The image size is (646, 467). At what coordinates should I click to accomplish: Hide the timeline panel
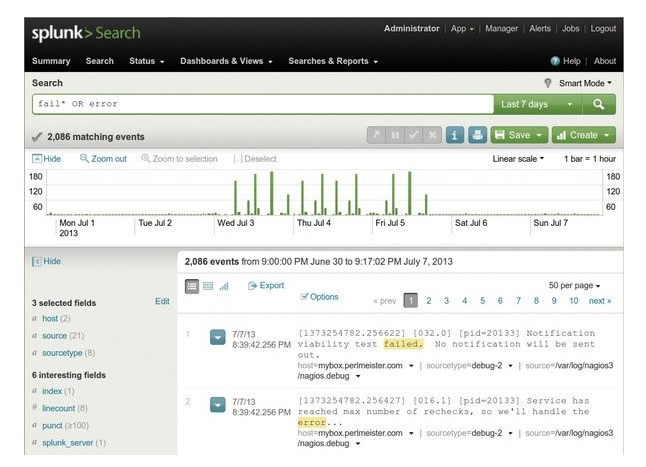[x=45, y=159]
